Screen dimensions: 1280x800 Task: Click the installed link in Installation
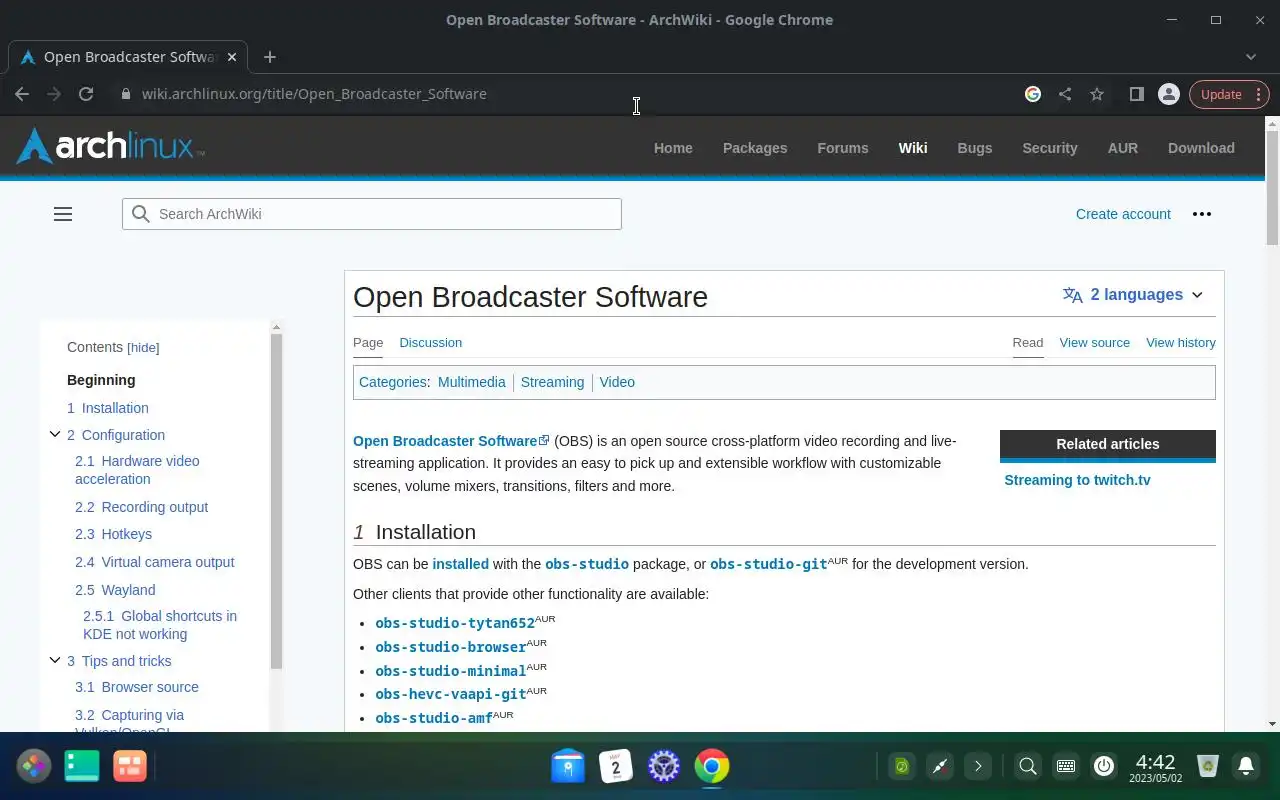coord(460,564)
